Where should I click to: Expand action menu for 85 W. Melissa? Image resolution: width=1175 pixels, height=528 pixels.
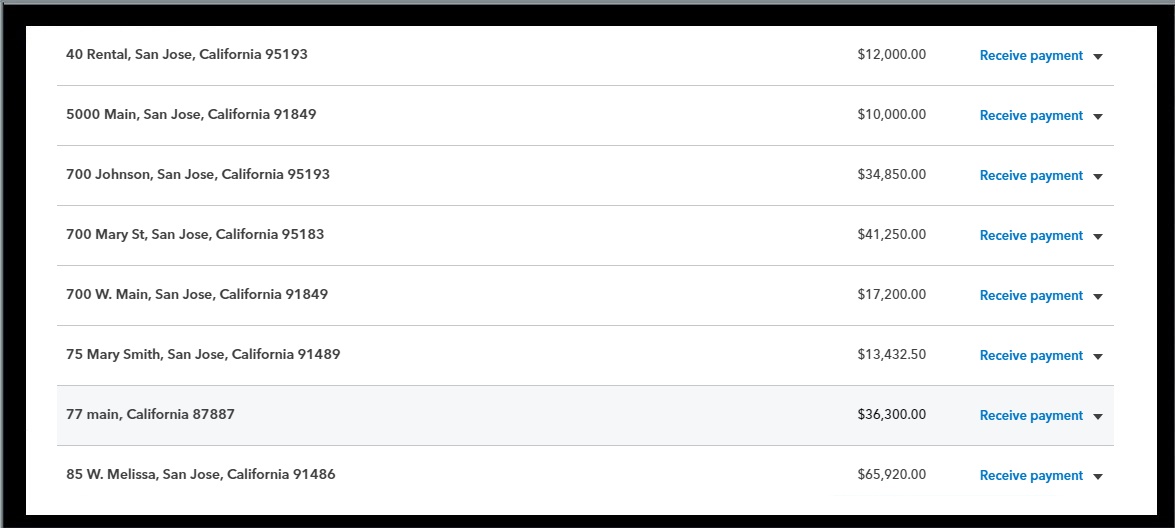pos(1097,477)
